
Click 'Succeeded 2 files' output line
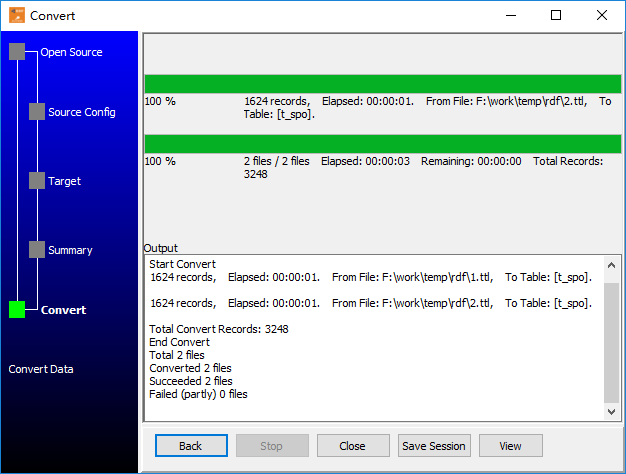(191, 381)
